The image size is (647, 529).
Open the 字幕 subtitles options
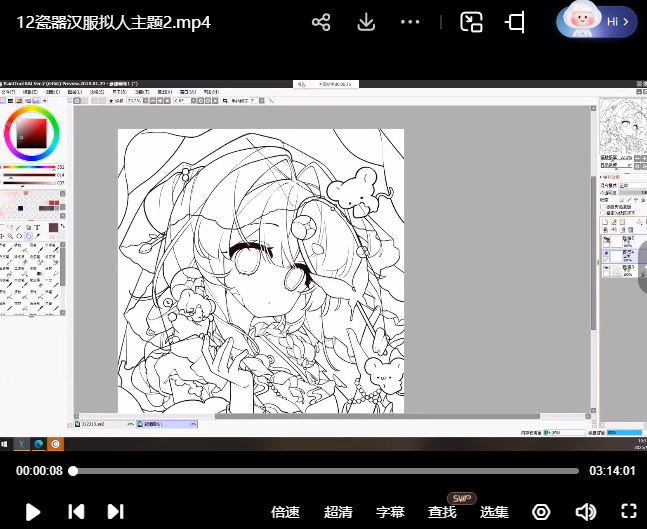390,512
